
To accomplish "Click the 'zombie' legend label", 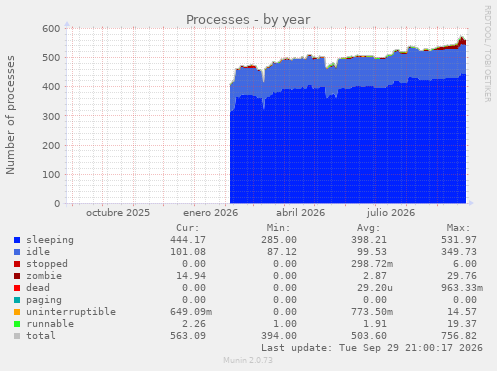I will click(44, 276).
